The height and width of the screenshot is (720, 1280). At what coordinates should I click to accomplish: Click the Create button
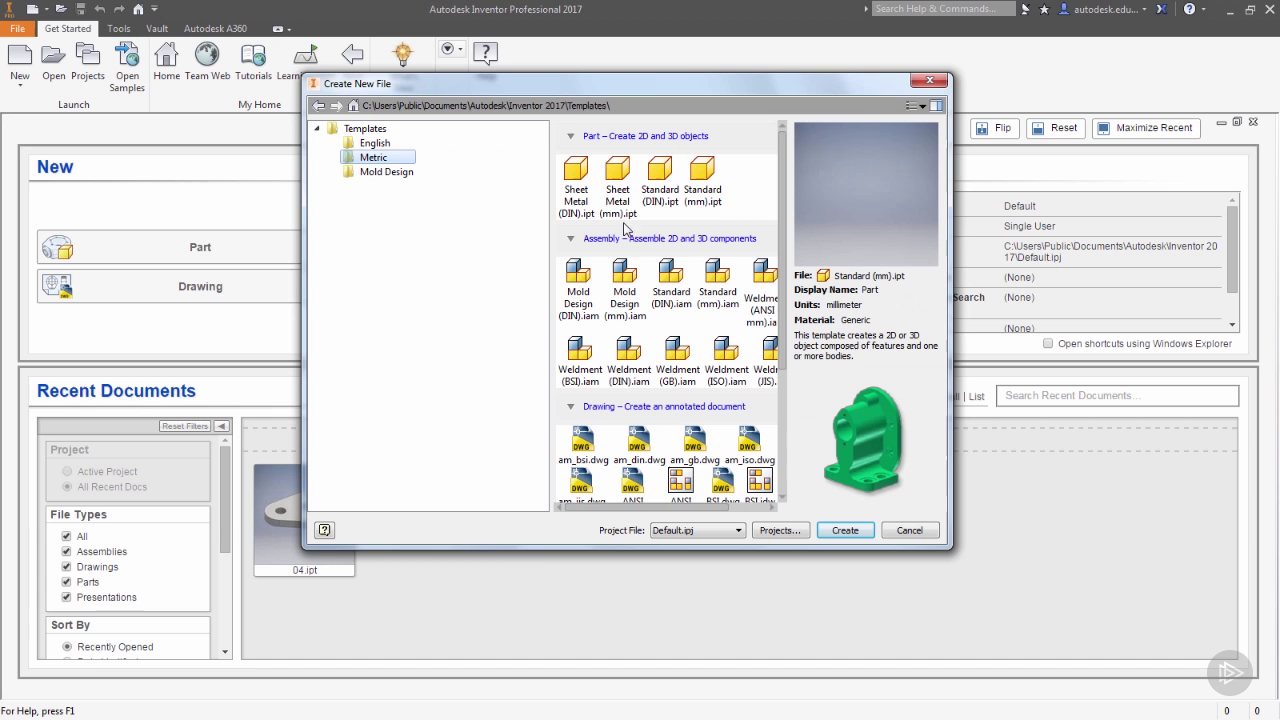coord(845,530)
